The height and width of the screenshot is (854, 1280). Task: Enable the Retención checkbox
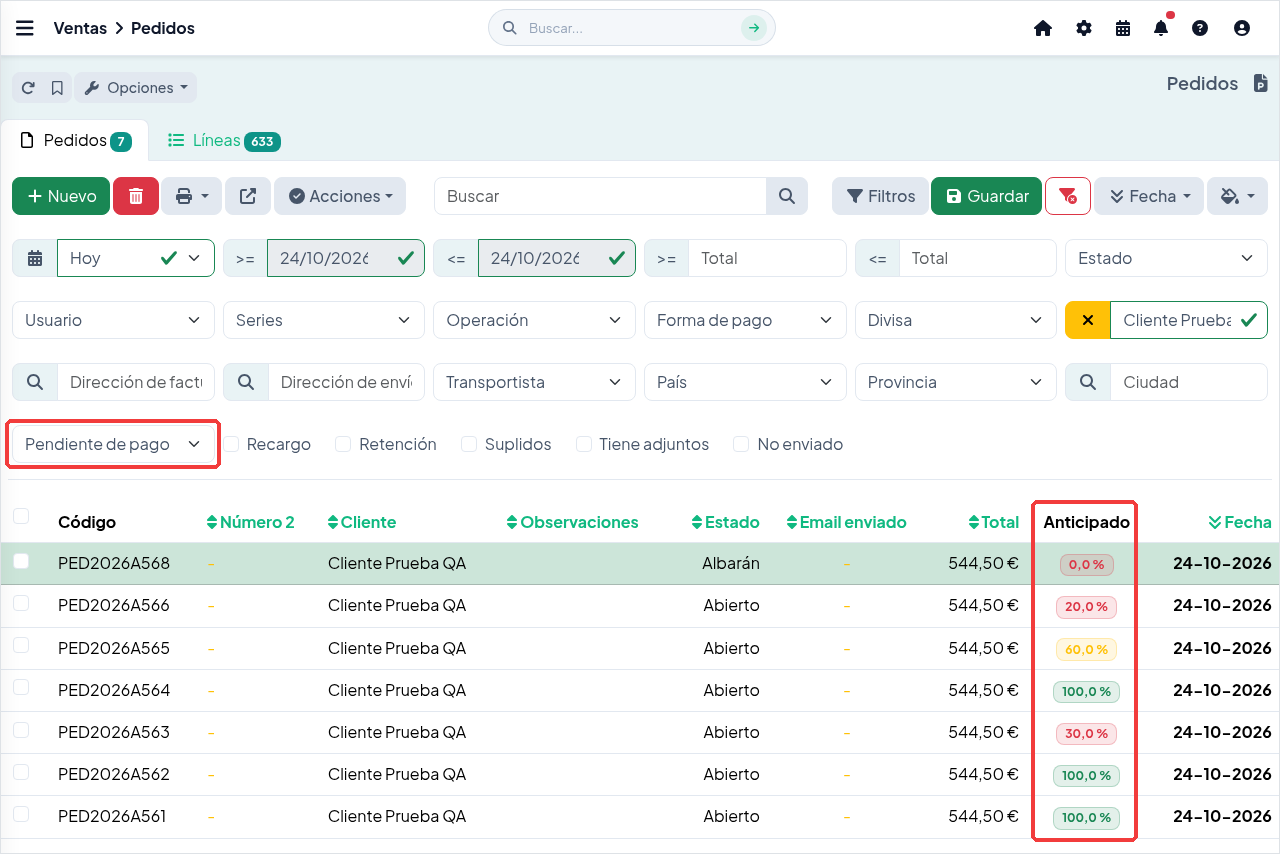(343, 444)
